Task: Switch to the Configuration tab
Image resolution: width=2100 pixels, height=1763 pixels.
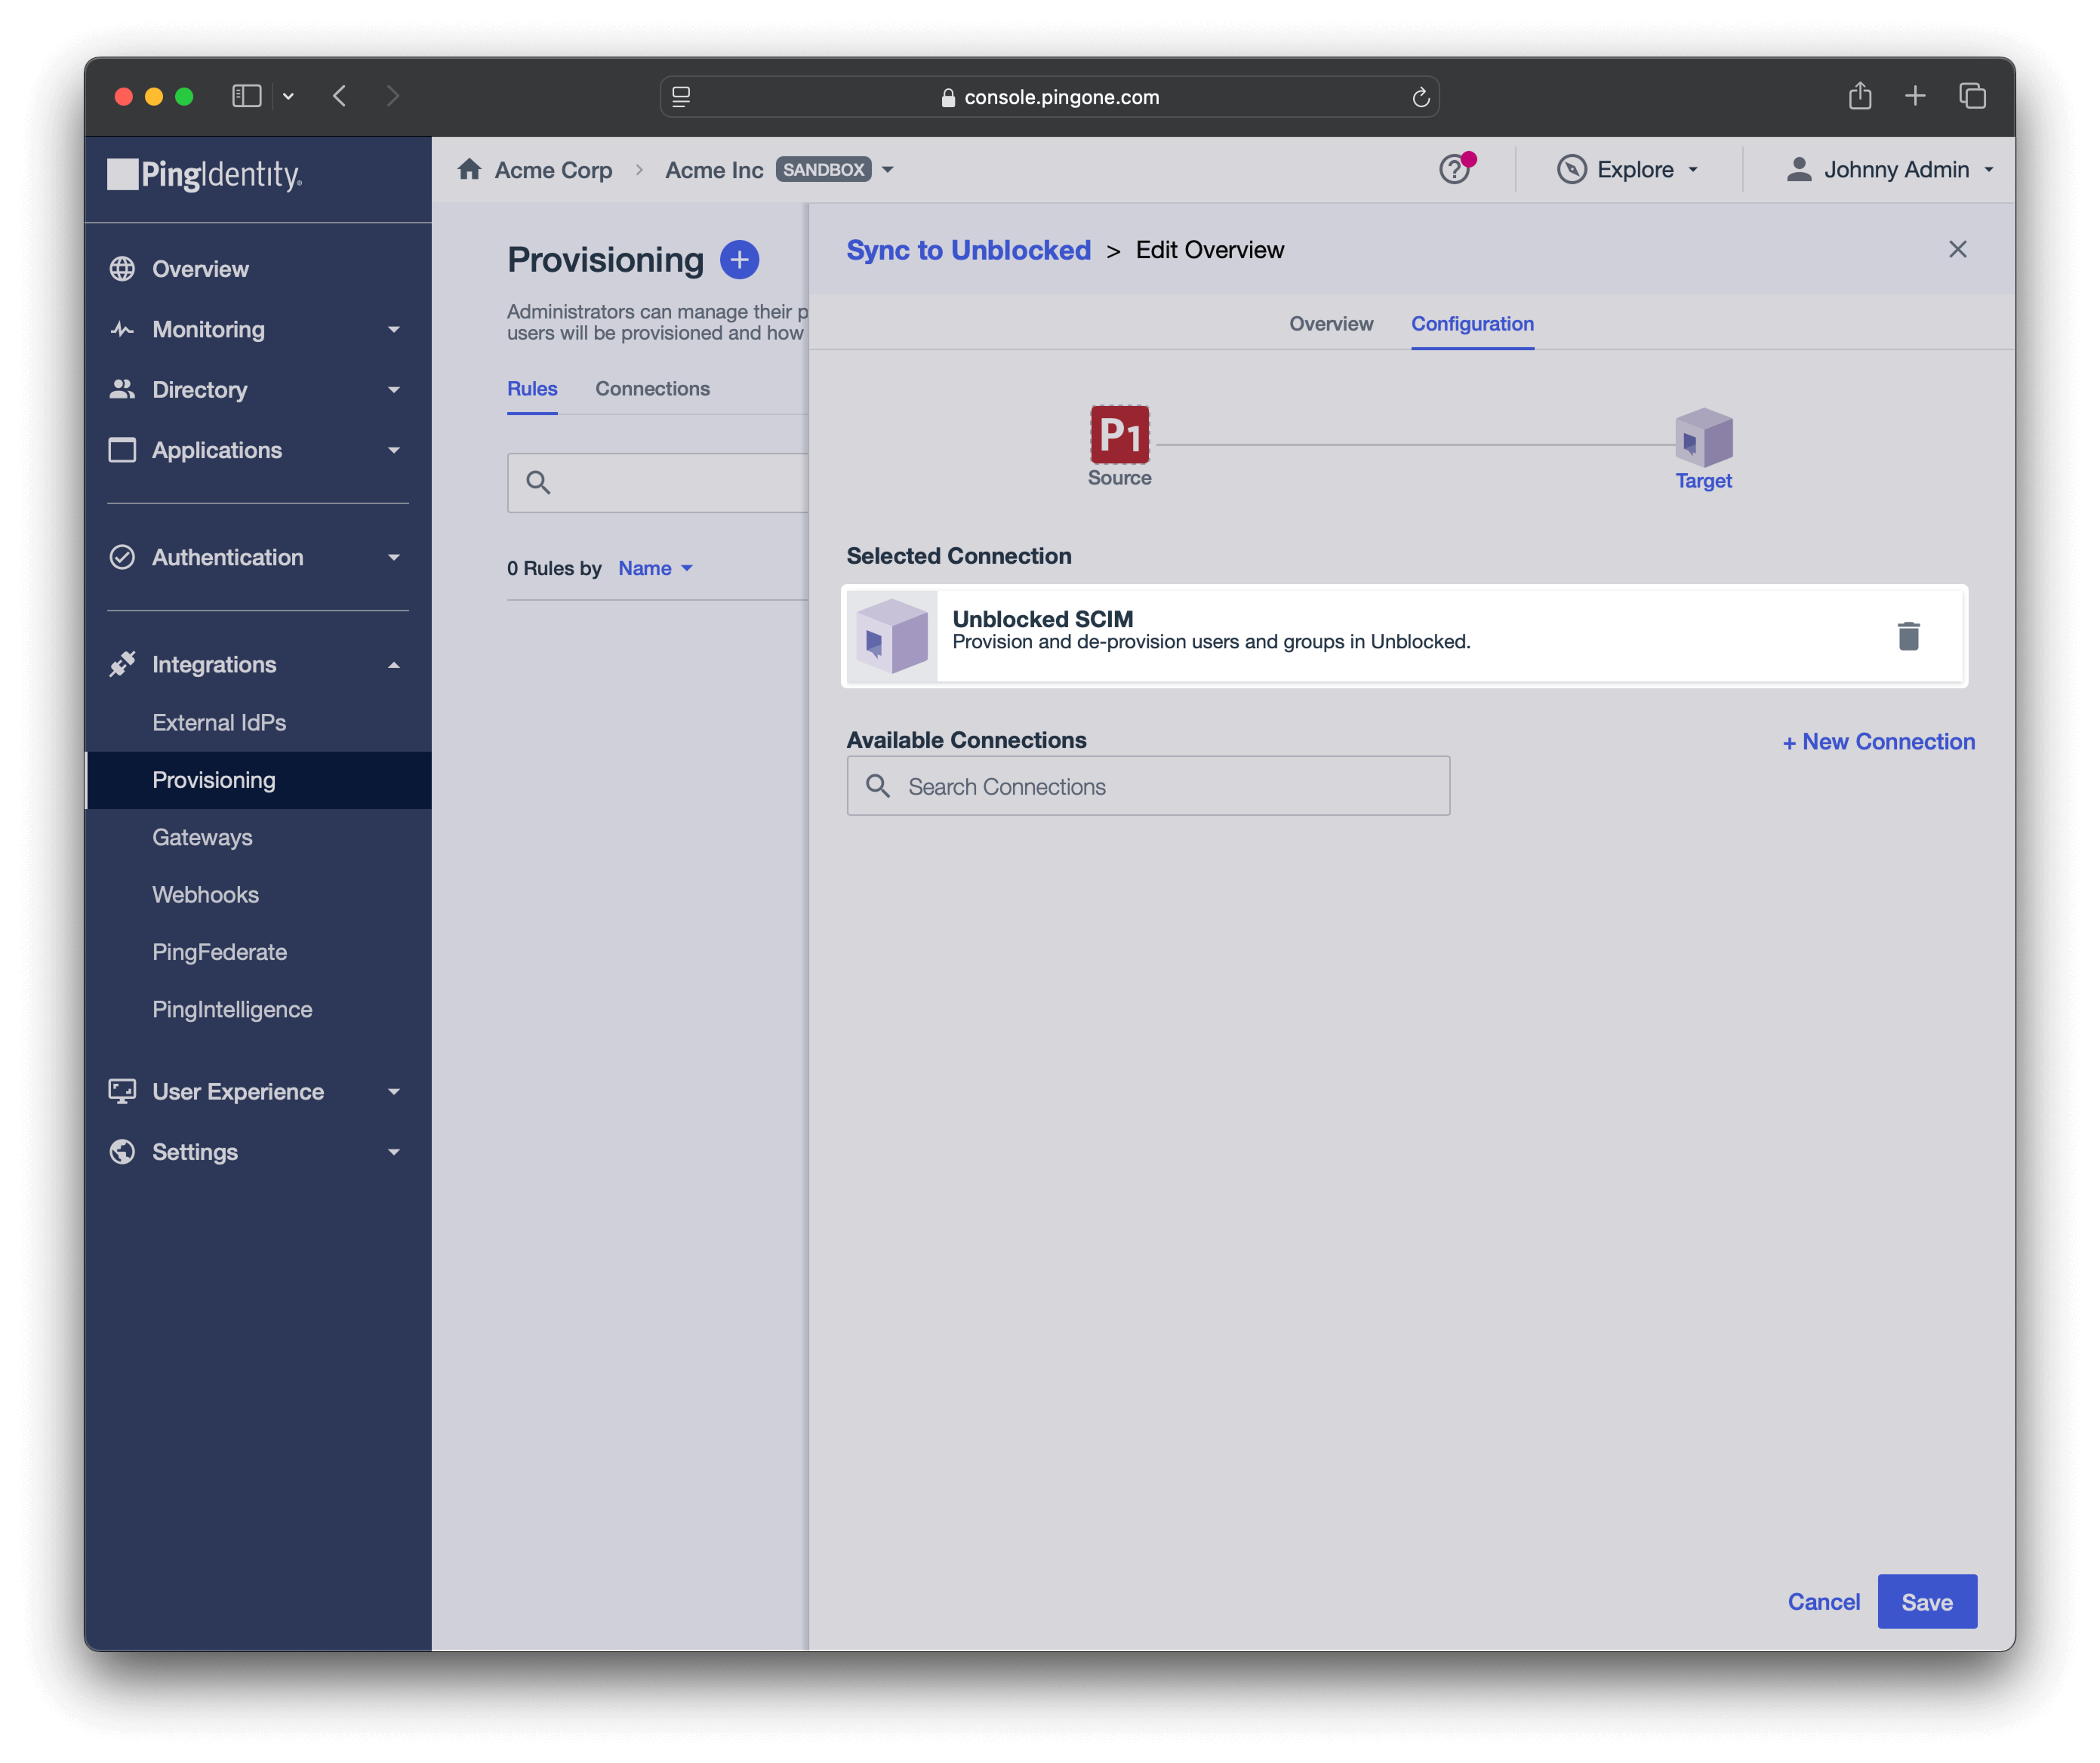Action: [1472, 324]
